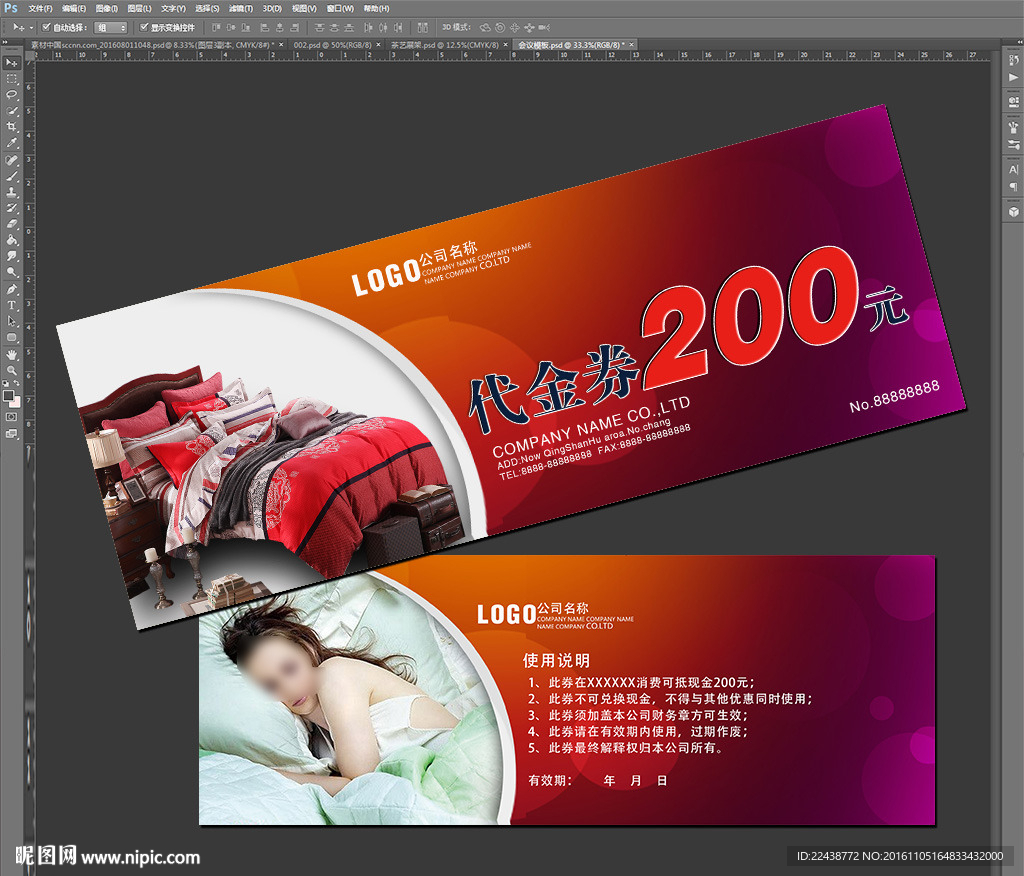Select the Paint Bucket tool

[x=11, y=240]
